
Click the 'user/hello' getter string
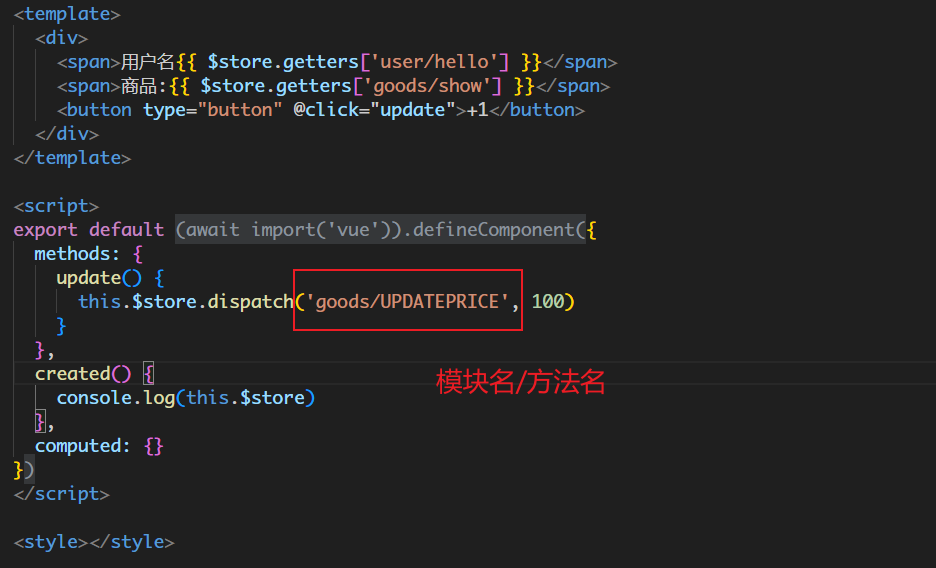pyautogui.click(x=439, y=61)
